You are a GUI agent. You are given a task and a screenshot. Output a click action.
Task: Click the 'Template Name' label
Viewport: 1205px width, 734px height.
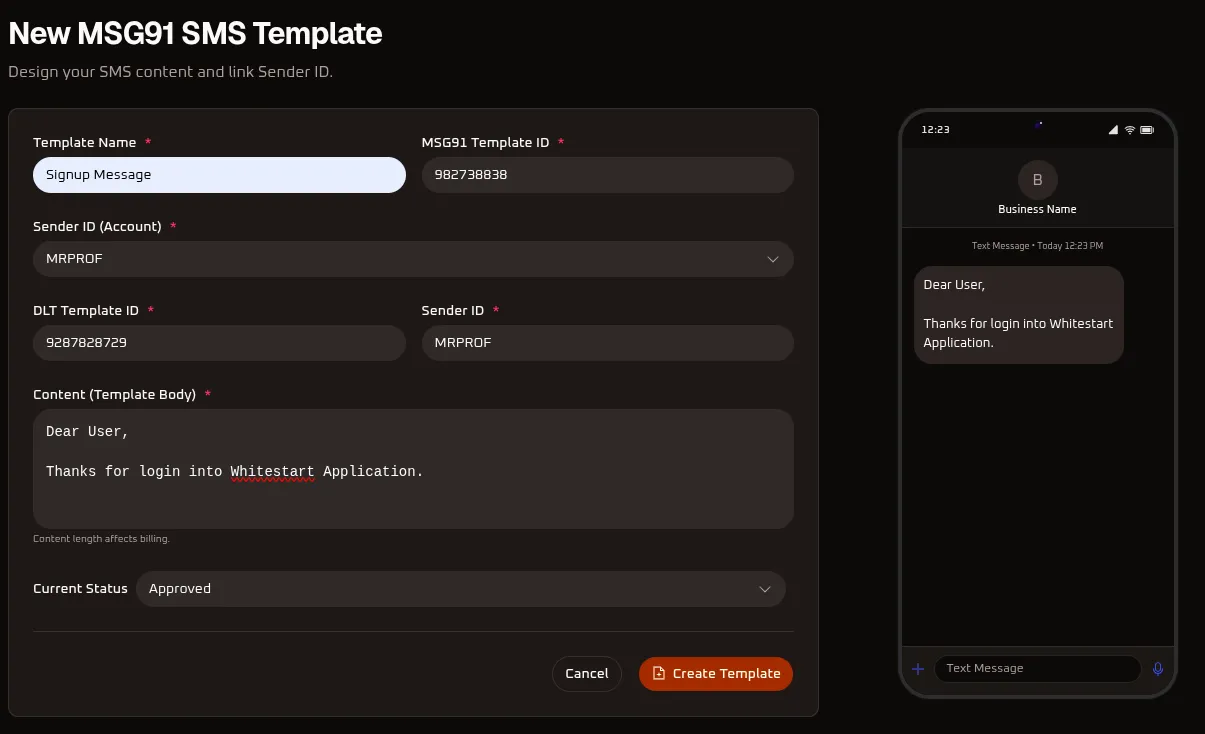tap(84, 143)
